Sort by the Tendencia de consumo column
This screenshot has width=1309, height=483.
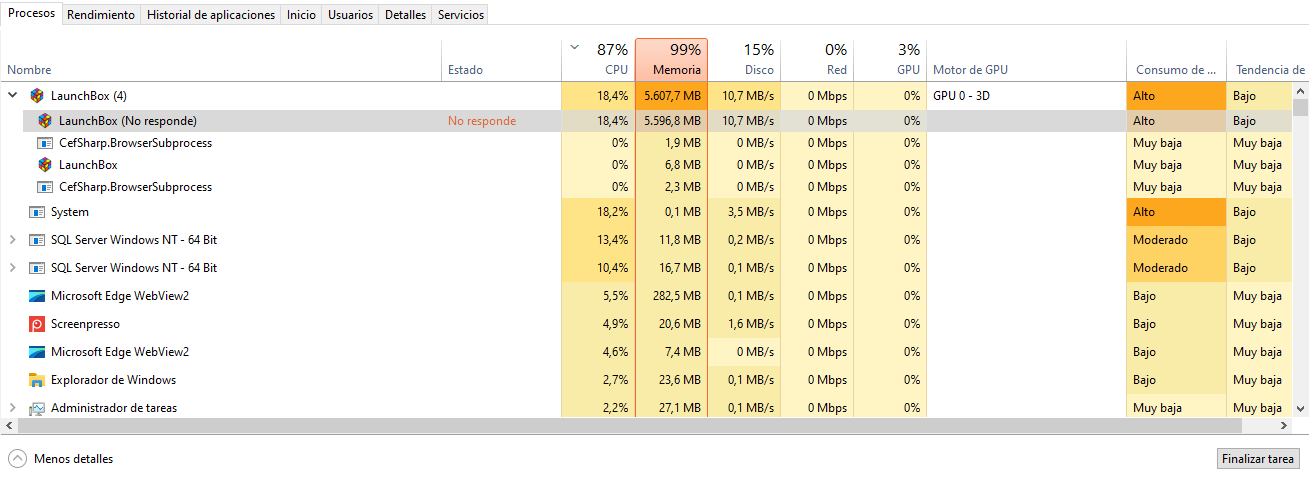[x=1267, y=60]
